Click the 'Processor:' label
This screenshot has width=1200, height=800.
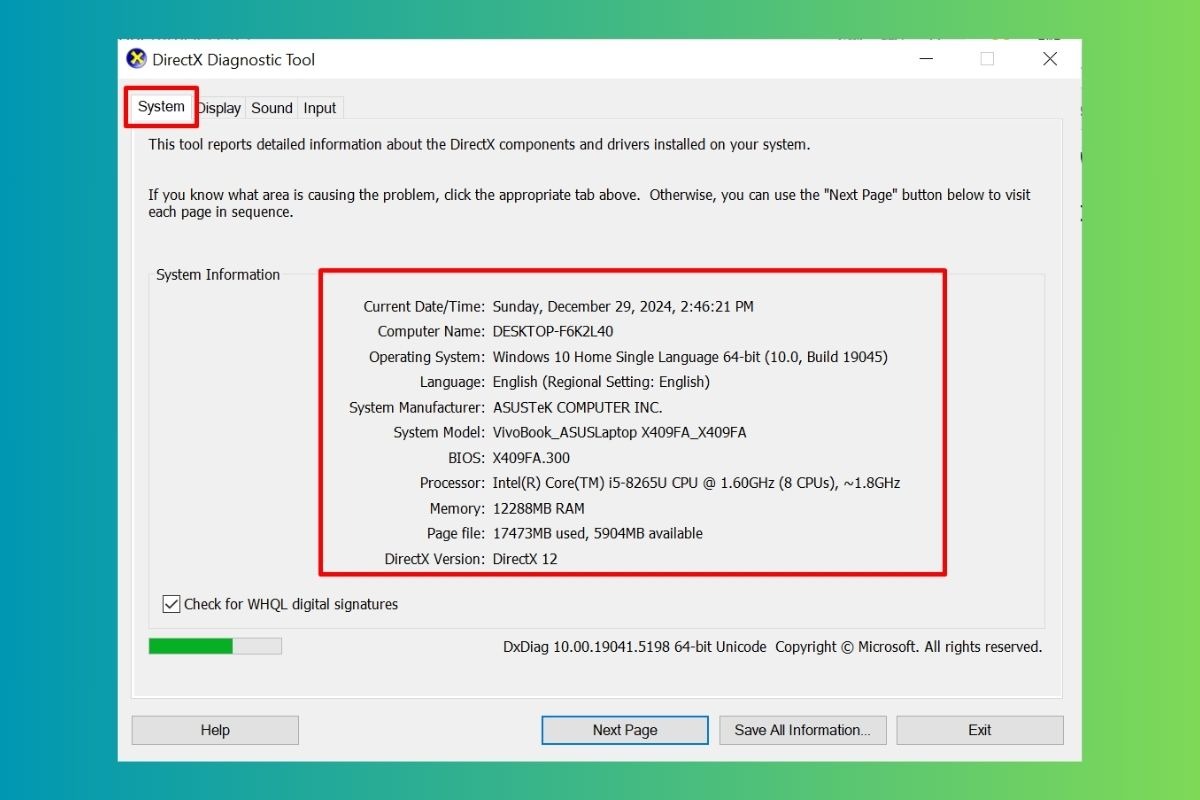tap(453, 483)
